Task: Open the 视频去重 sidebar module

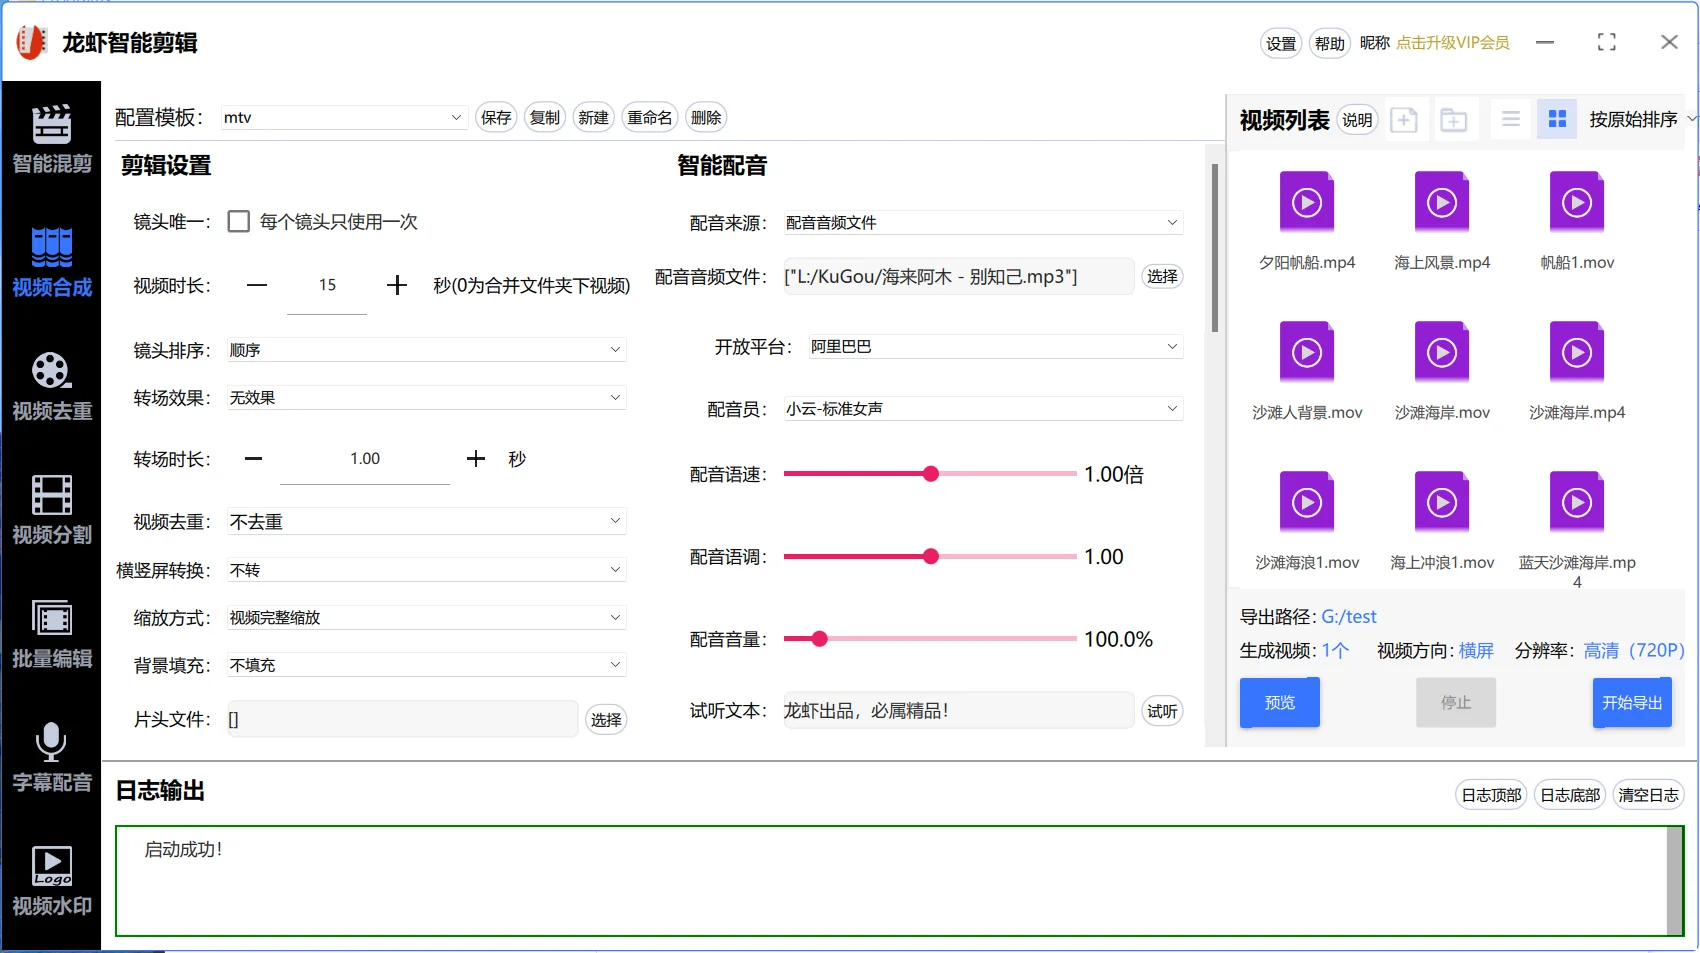Action: (51, 387)
